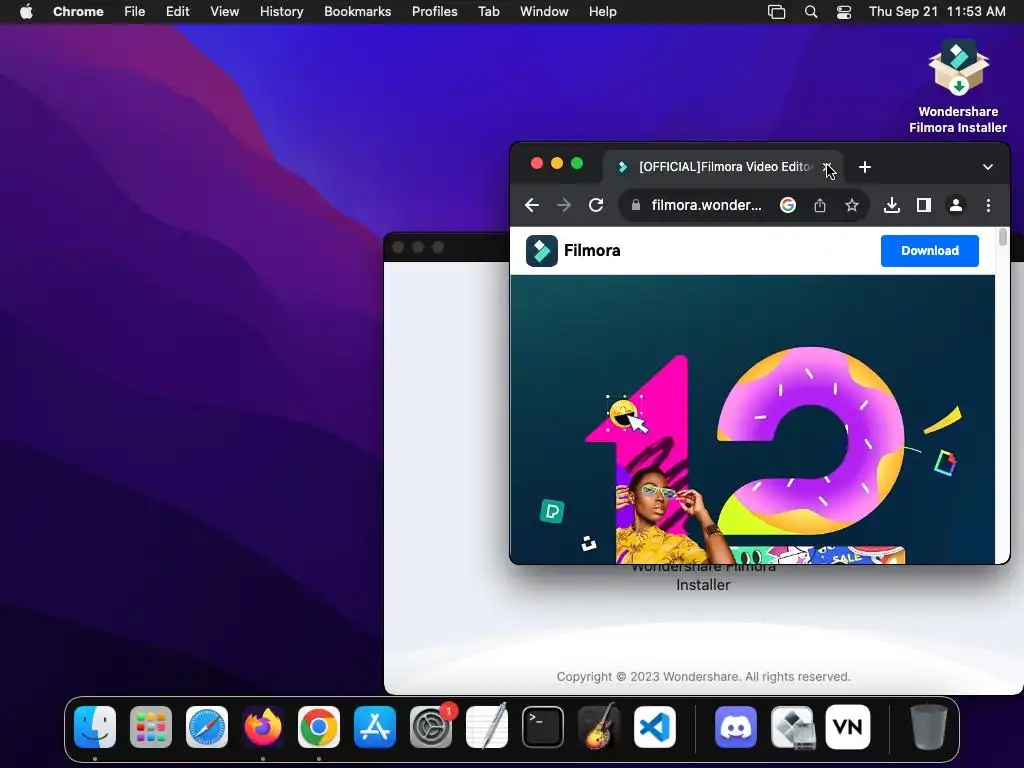Launch VN video editor from Dock
Viewport: 1024px width, 768px height.
tap(848, 727)
